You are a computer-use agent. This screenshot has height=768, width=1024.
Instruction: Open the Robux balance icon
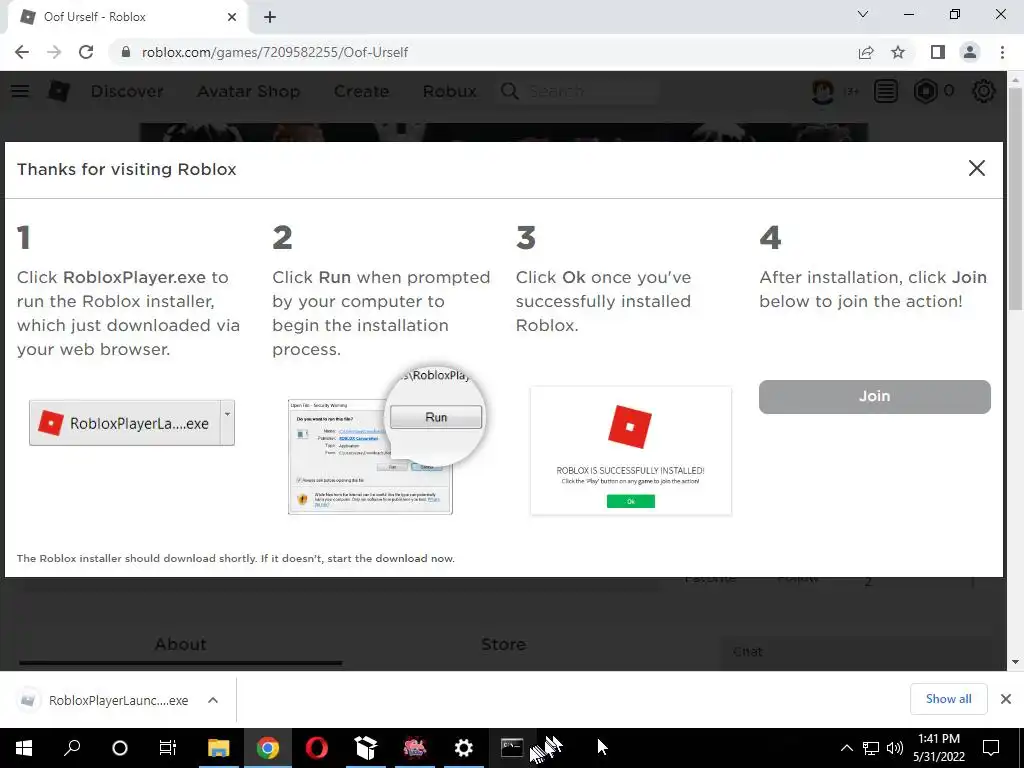[925, 91]
